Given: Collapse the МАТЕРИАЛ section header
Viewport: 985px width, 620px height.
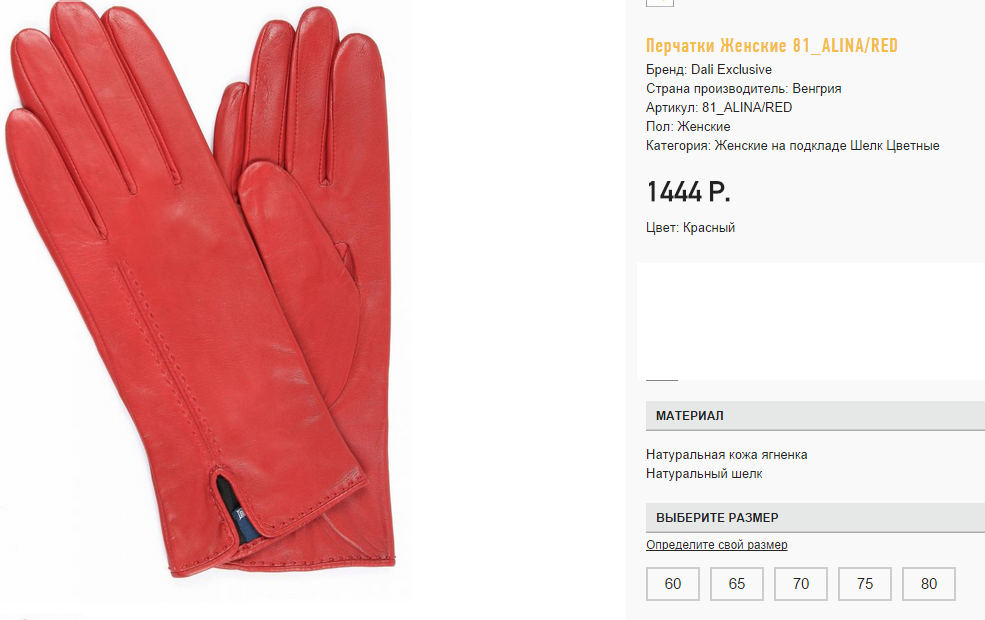Looking at the screenshot, I should tap(815, 416).
